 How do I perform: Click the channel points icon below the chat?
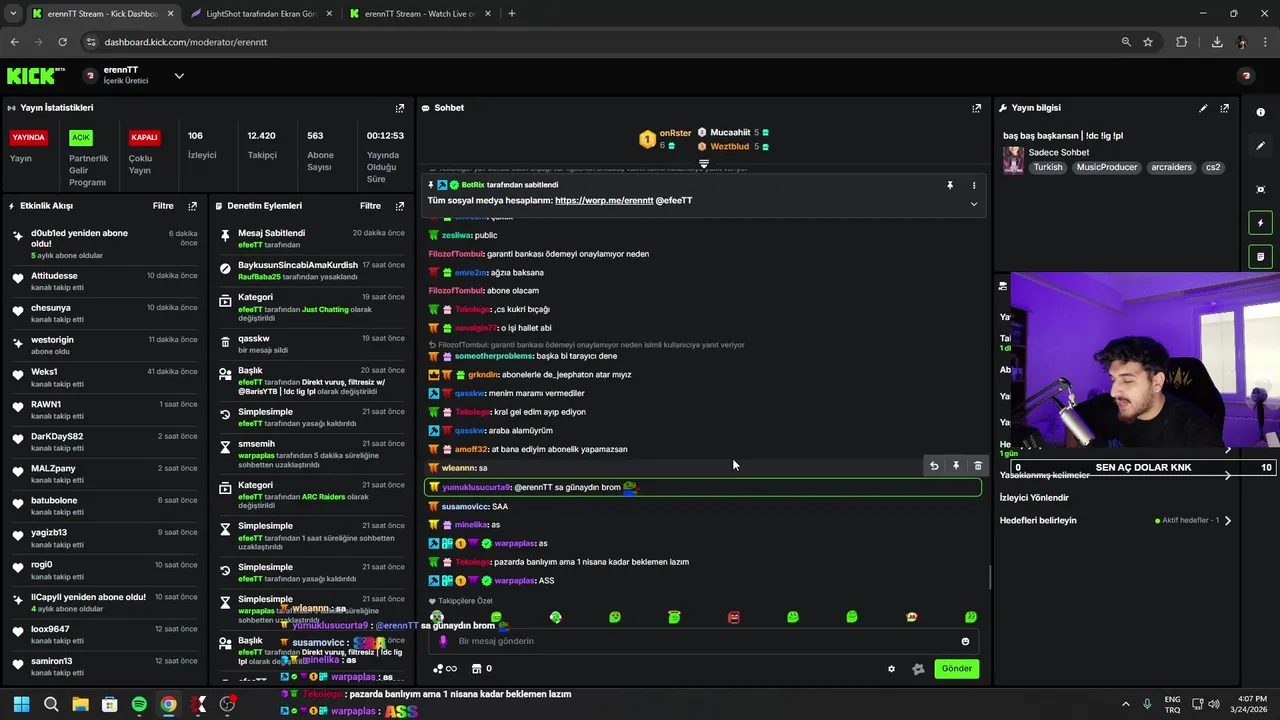tap(444, 669)
